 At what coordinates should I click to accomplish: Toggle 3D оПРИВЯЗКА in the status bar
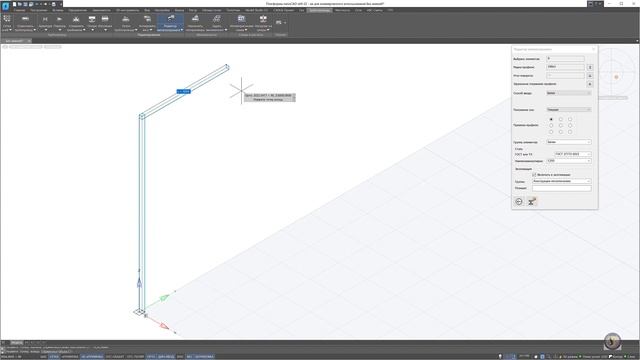pos(92,357)
